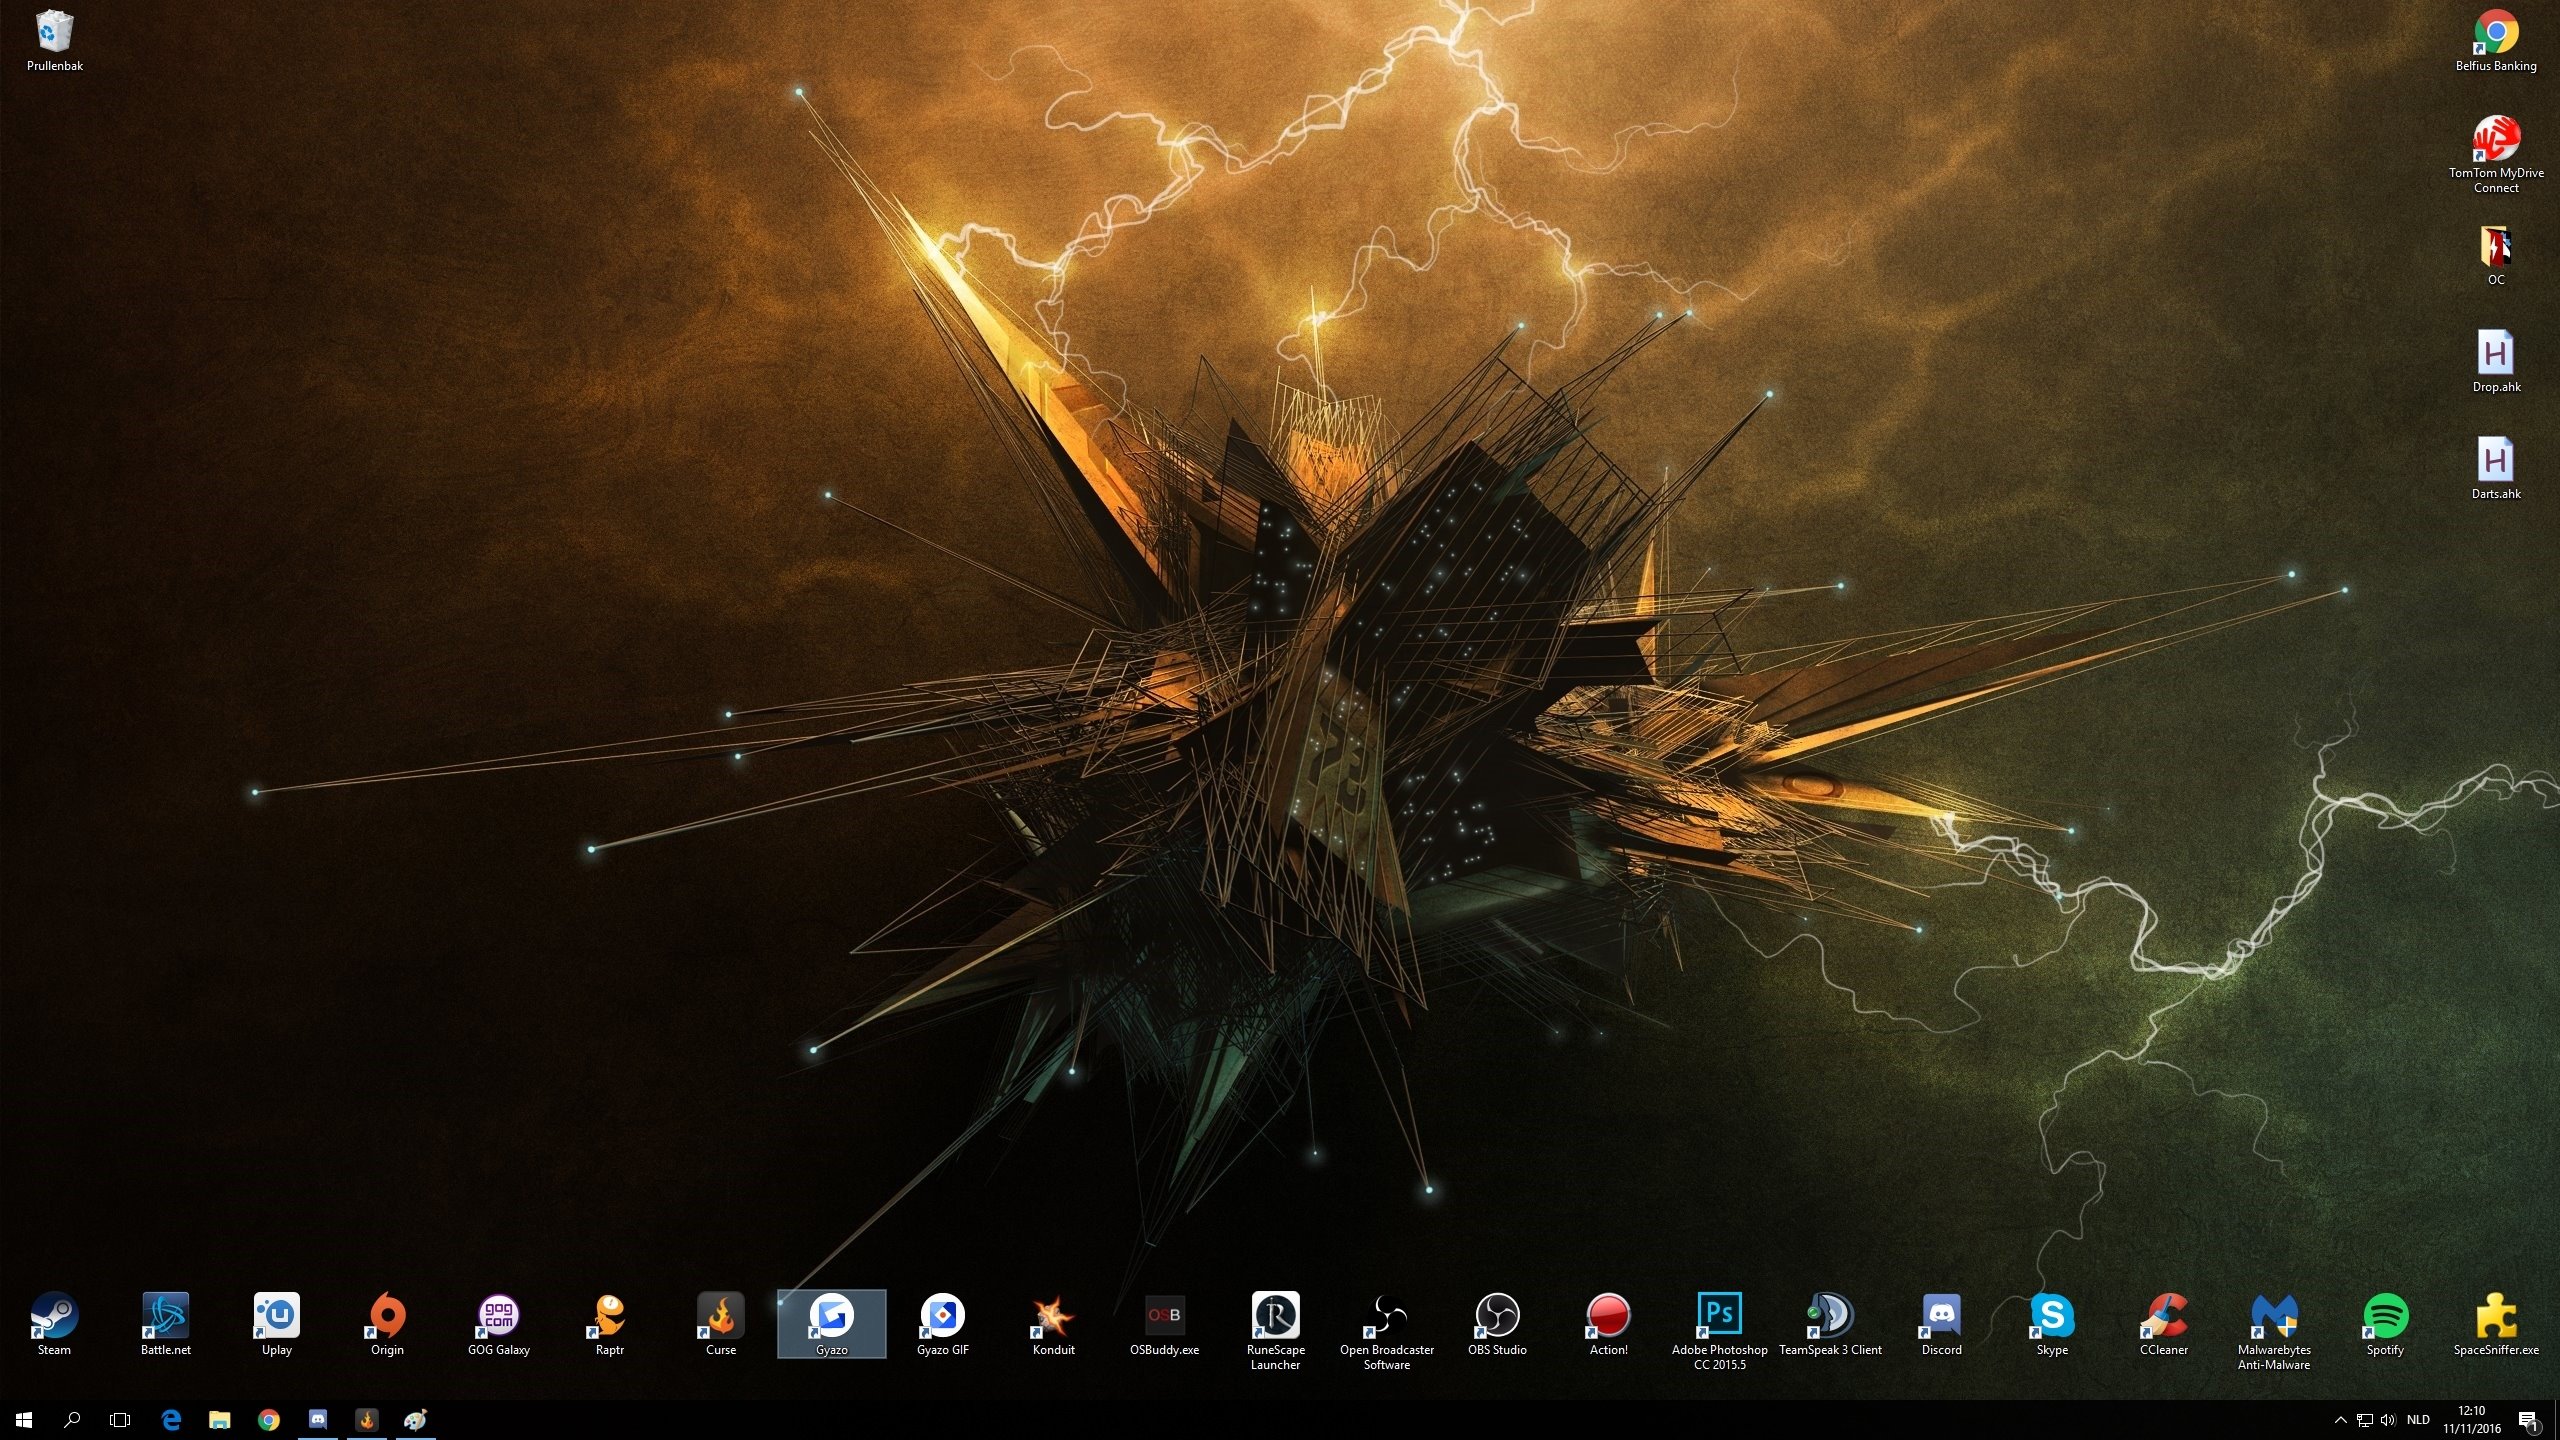Select the OSBuddy.exe desktop icon

[1164, 1324]
